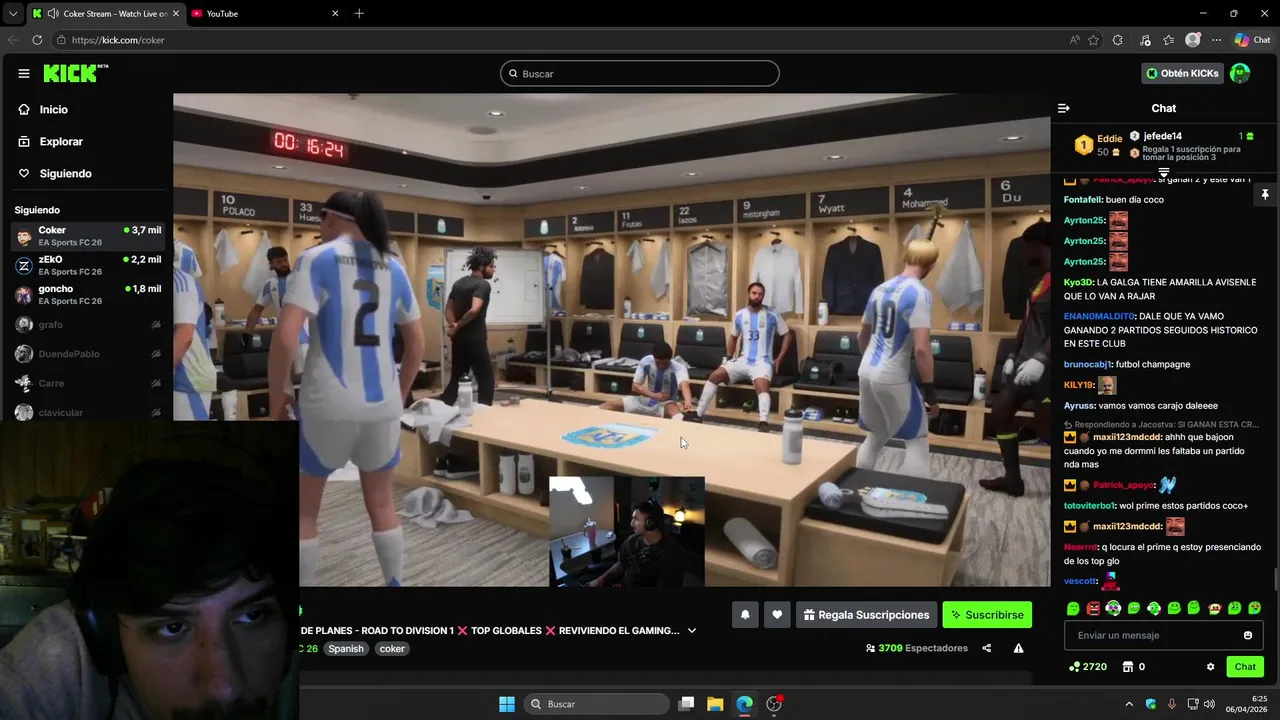Pick the headphones purple-glasses emote
Screen dimensions: 1280x720
tap(1113, 608)
